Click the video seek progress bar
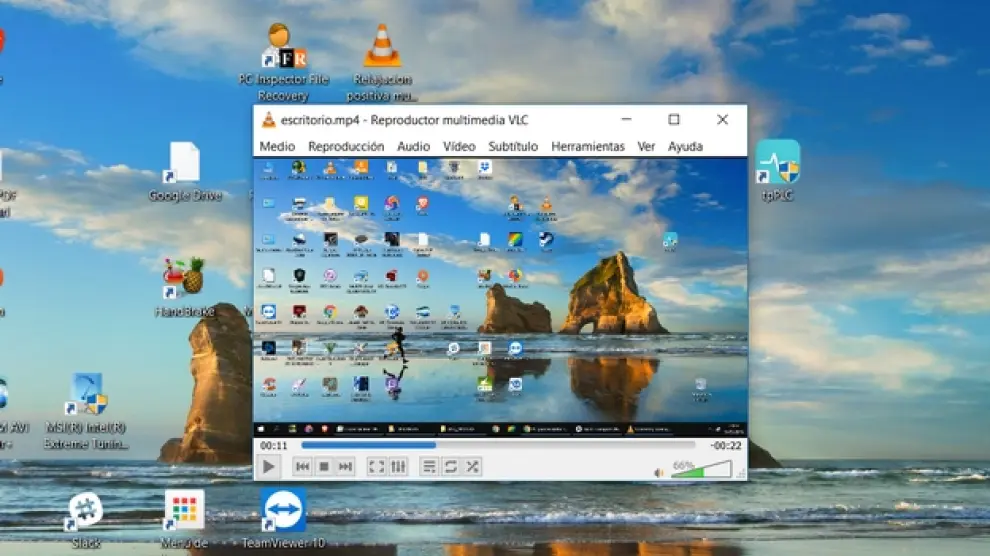 [497, 445]
